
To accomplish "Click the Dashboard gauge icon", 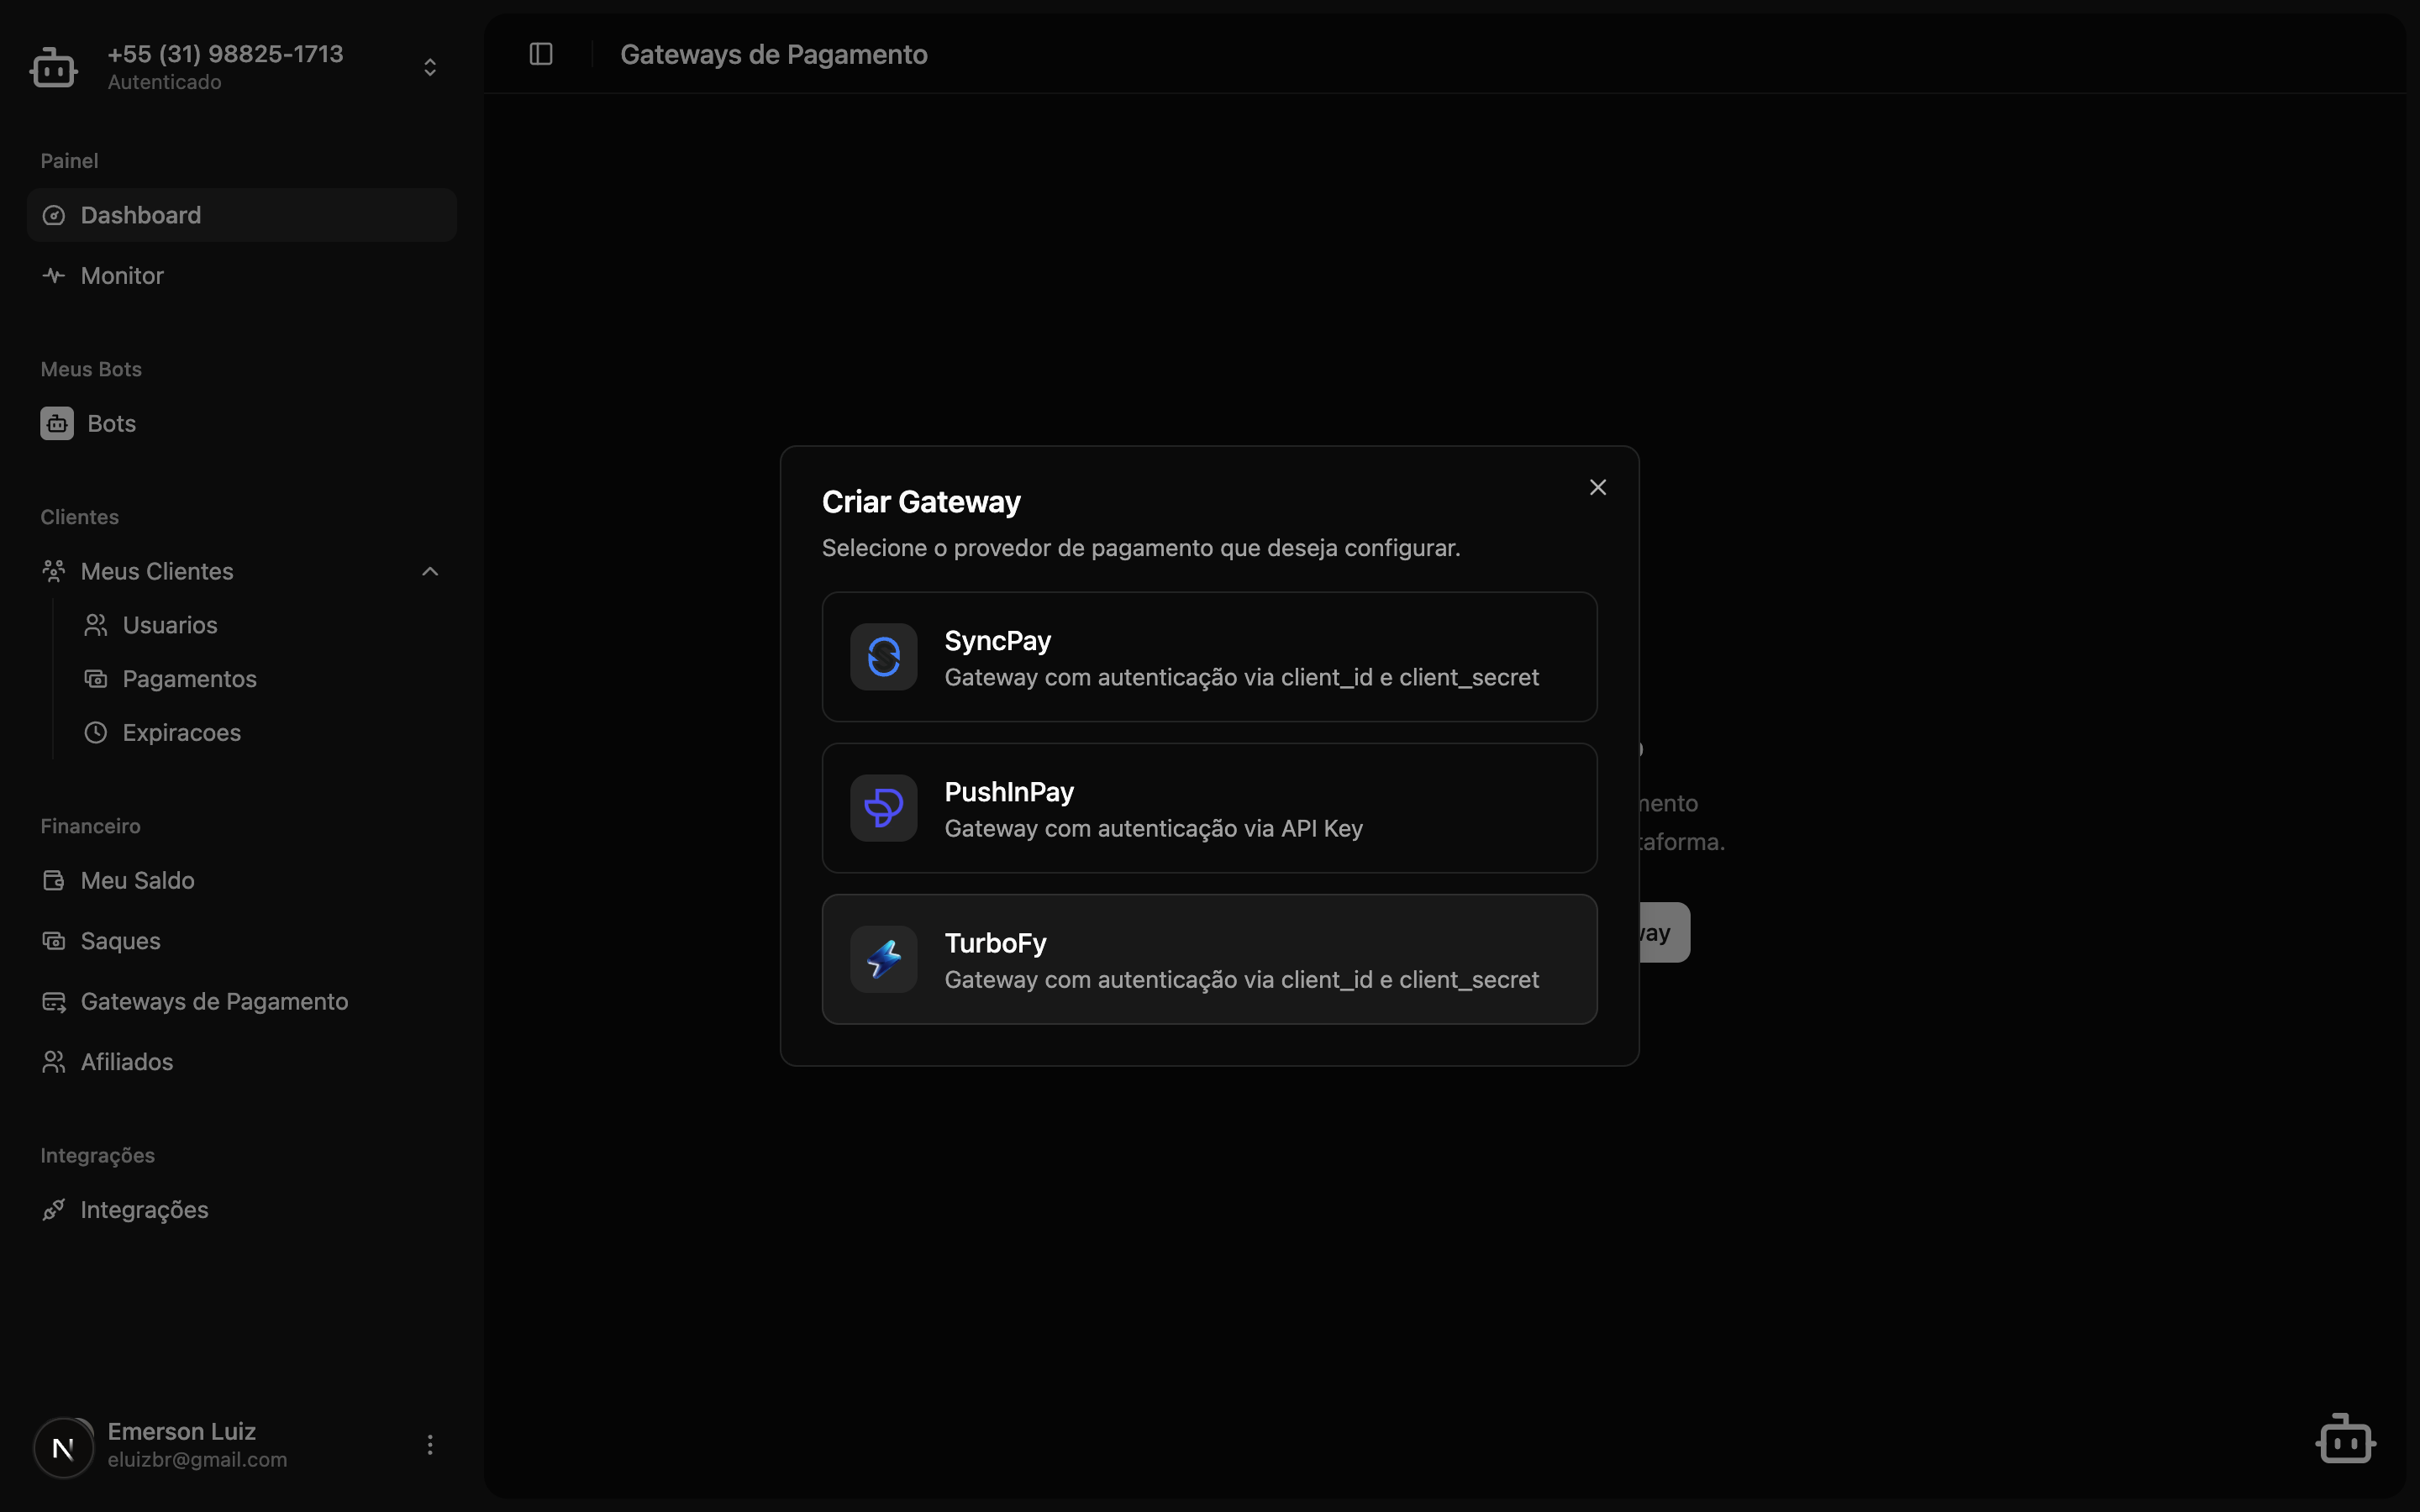I will coord(54,215).
